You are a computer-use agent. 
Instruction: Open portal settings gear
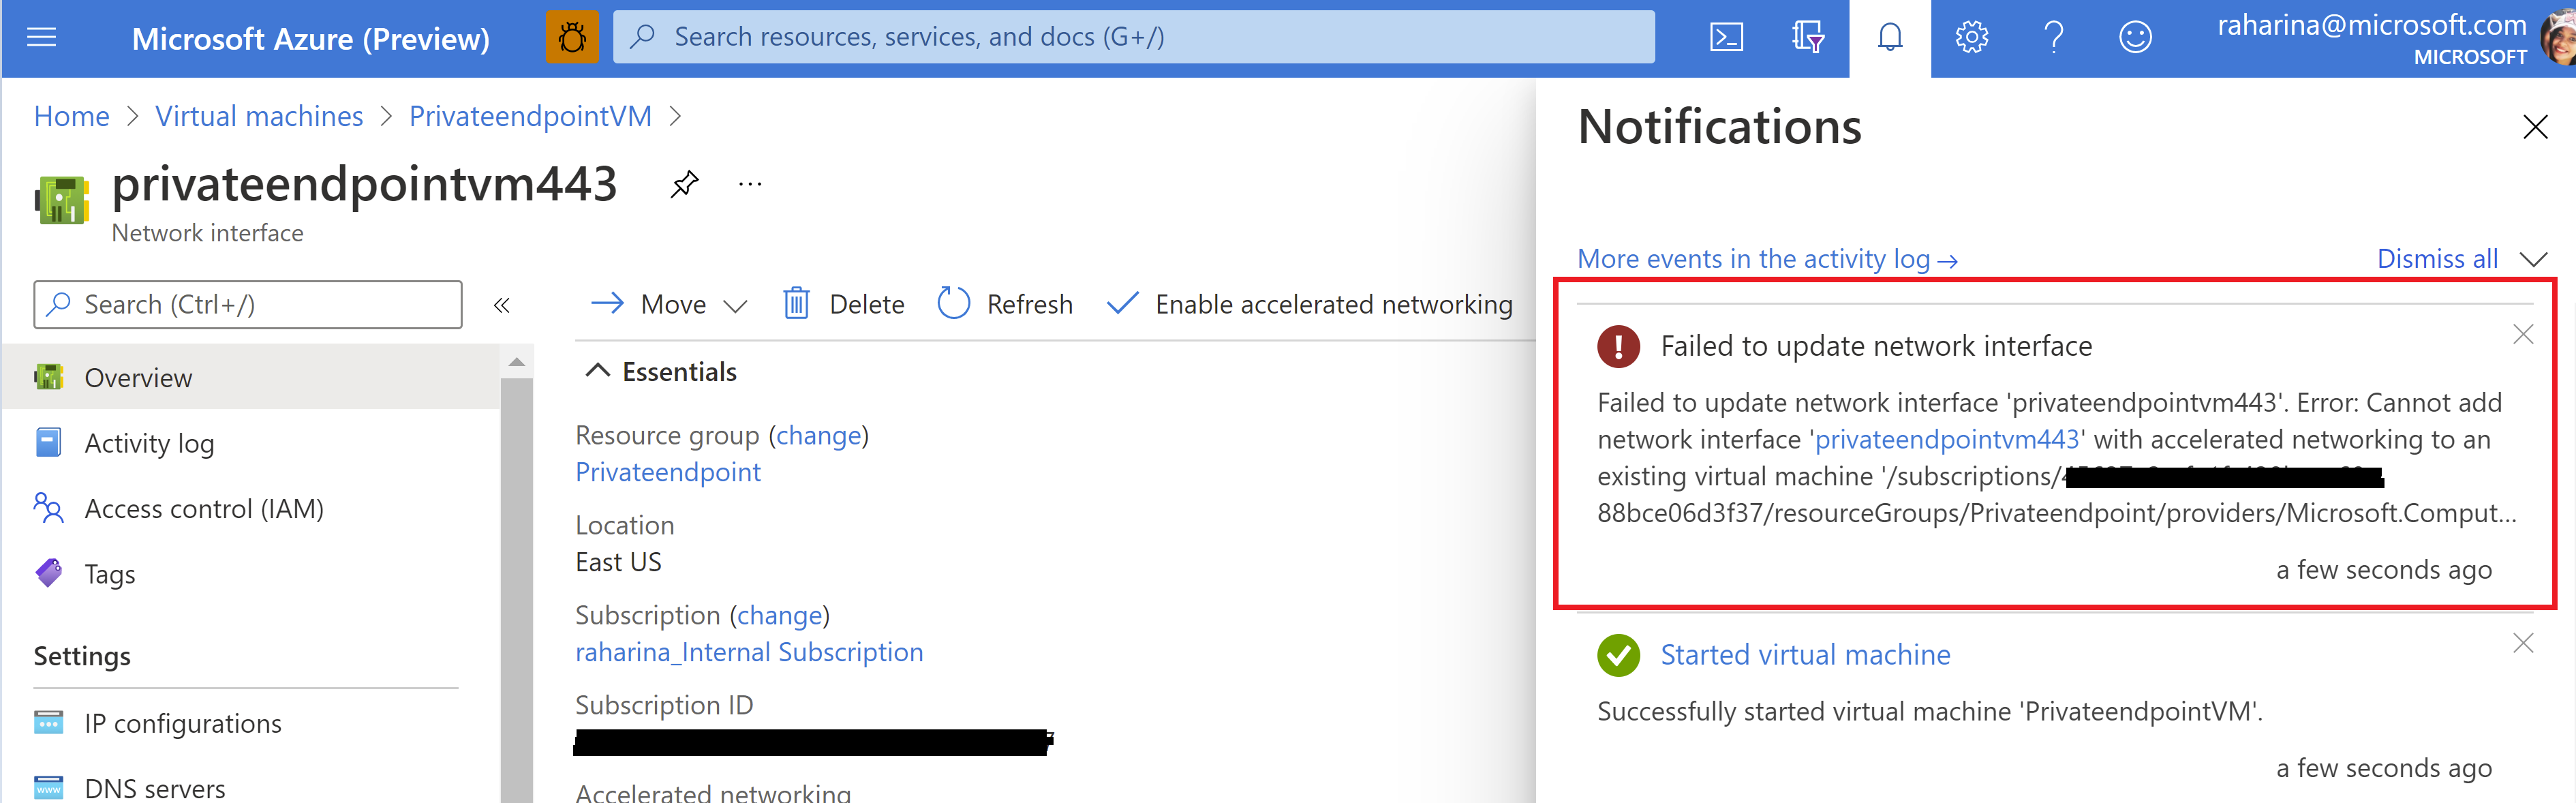pyautogui.click(x=1971, y=38)
